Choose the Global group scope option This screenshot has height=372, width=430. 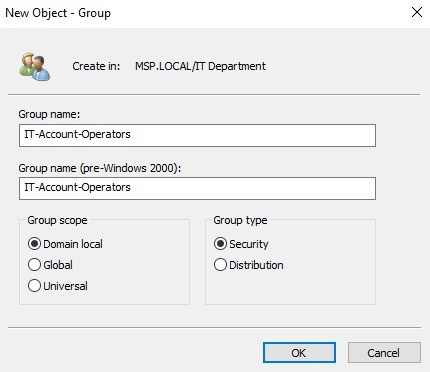(34, 265)
